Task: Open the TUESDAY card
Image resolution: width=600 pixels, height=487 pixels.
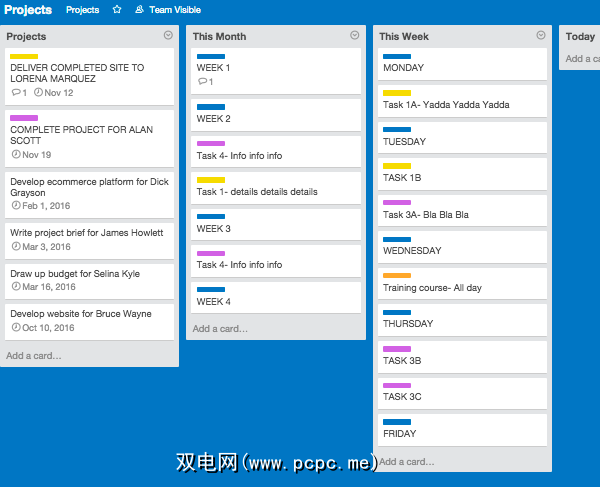Action: pyautogui.click(x=462, y=138)
